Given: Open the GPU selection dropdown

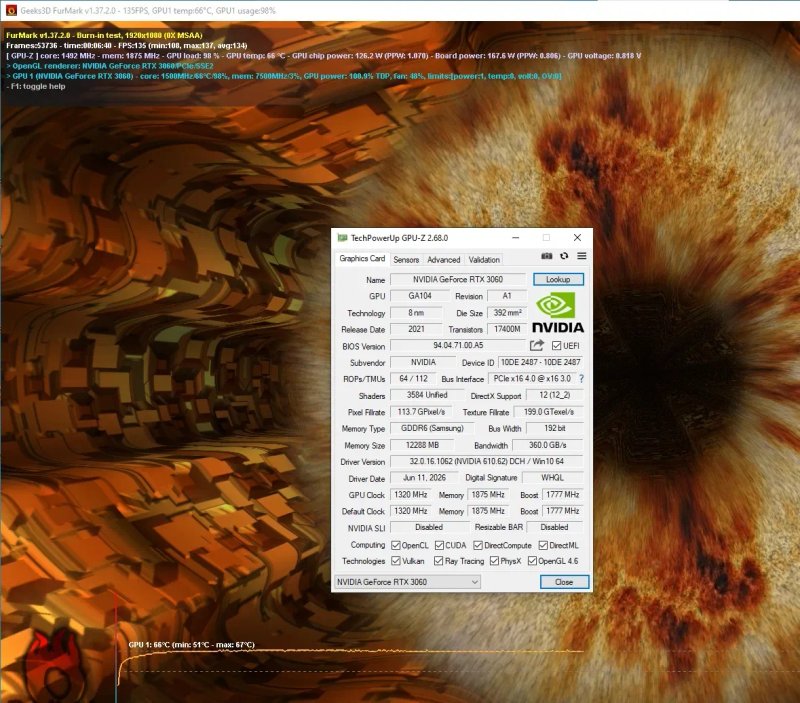Looking at the screenshot, I should (407, 582).
